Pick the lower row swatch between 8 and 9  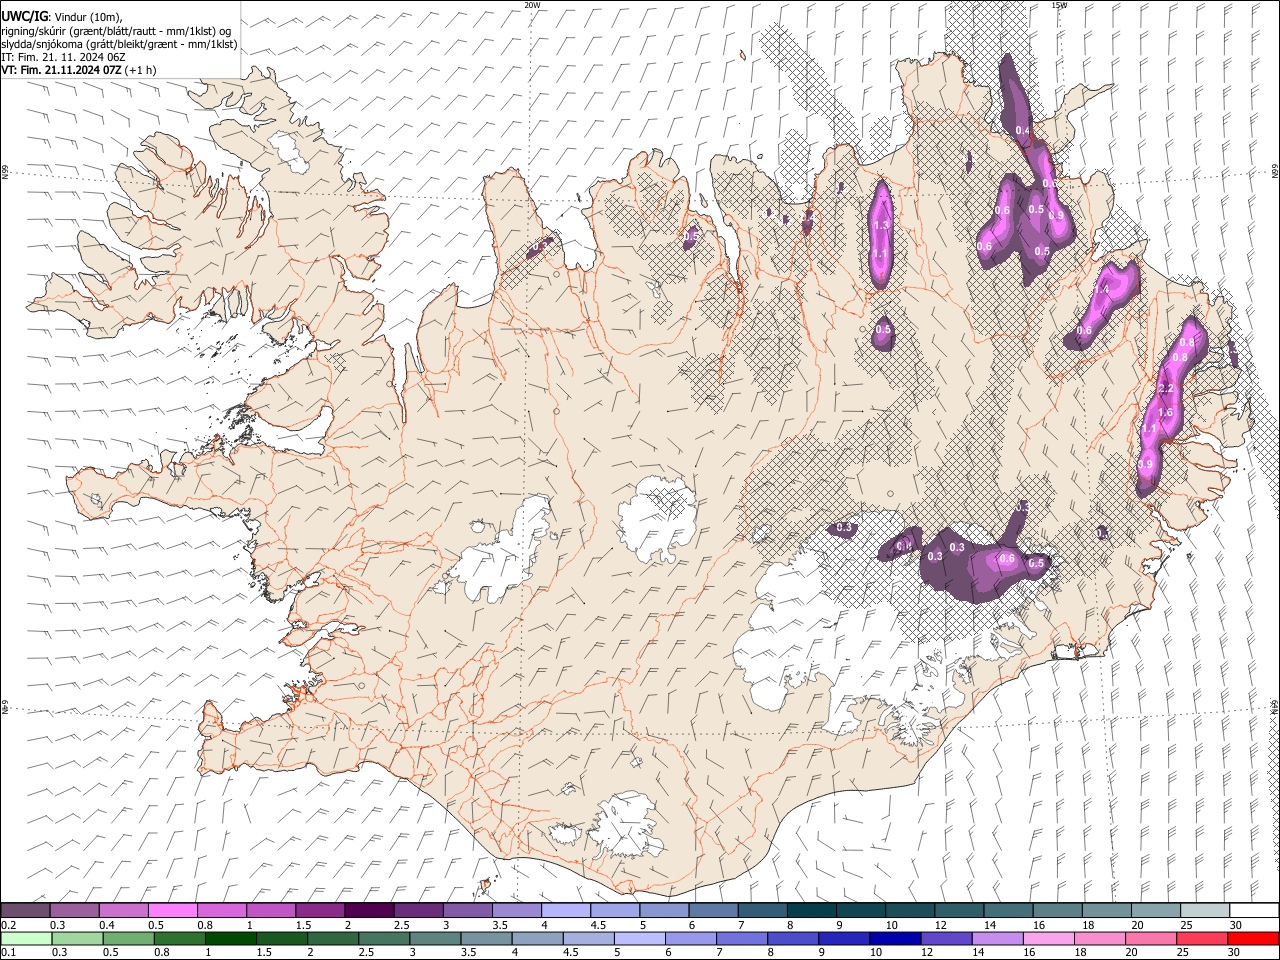pyautogui.click(x=793, y=938)
